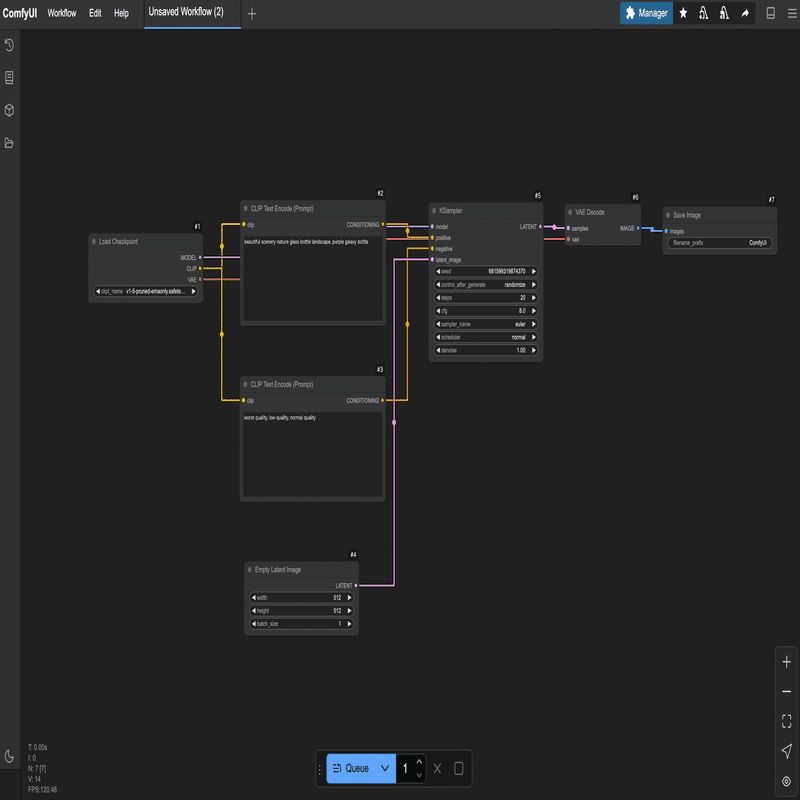This screenshot has width=800, height=800.
Task: Toggle select mode arrow icon
Action: pos(786,751)
